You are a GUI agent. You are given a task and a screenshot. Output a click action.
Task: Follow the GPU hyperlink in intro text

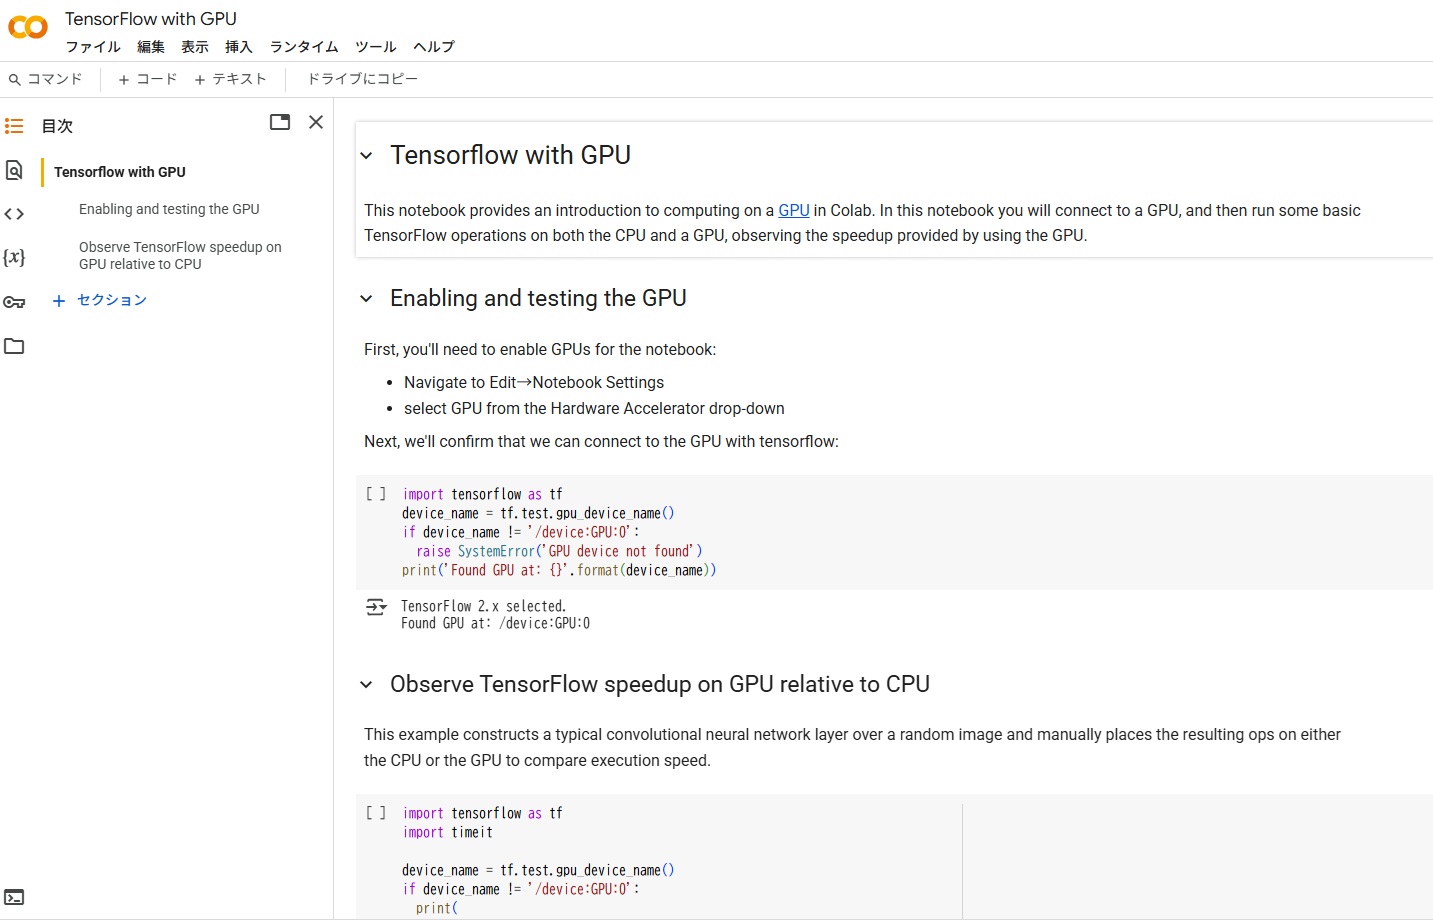pyautogui.click(x=794, y=210)
